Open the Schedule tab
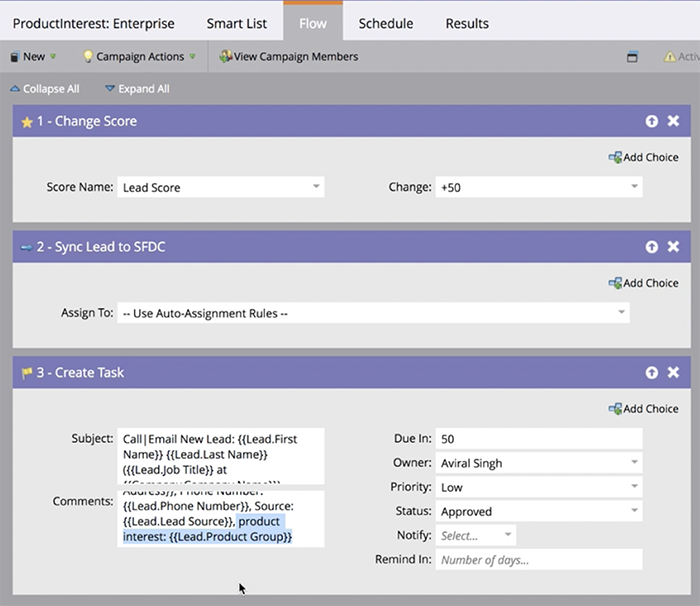The height and width of the screenshot is (606, 700). pyautogui.click(x=386, y=23)
